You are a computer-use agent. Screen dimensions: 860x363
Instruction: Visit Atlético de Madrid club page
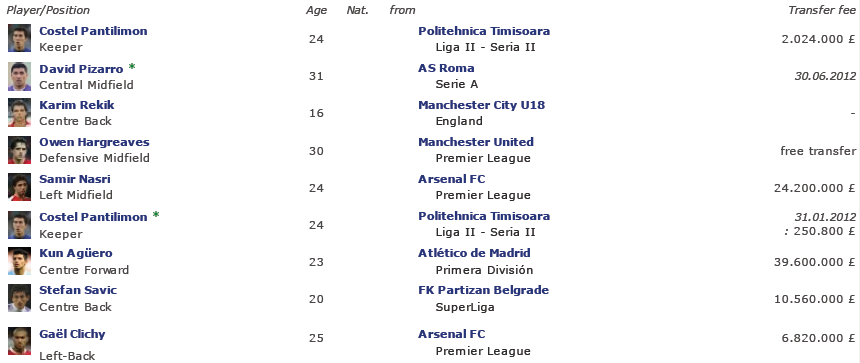(x=474, y=253)
